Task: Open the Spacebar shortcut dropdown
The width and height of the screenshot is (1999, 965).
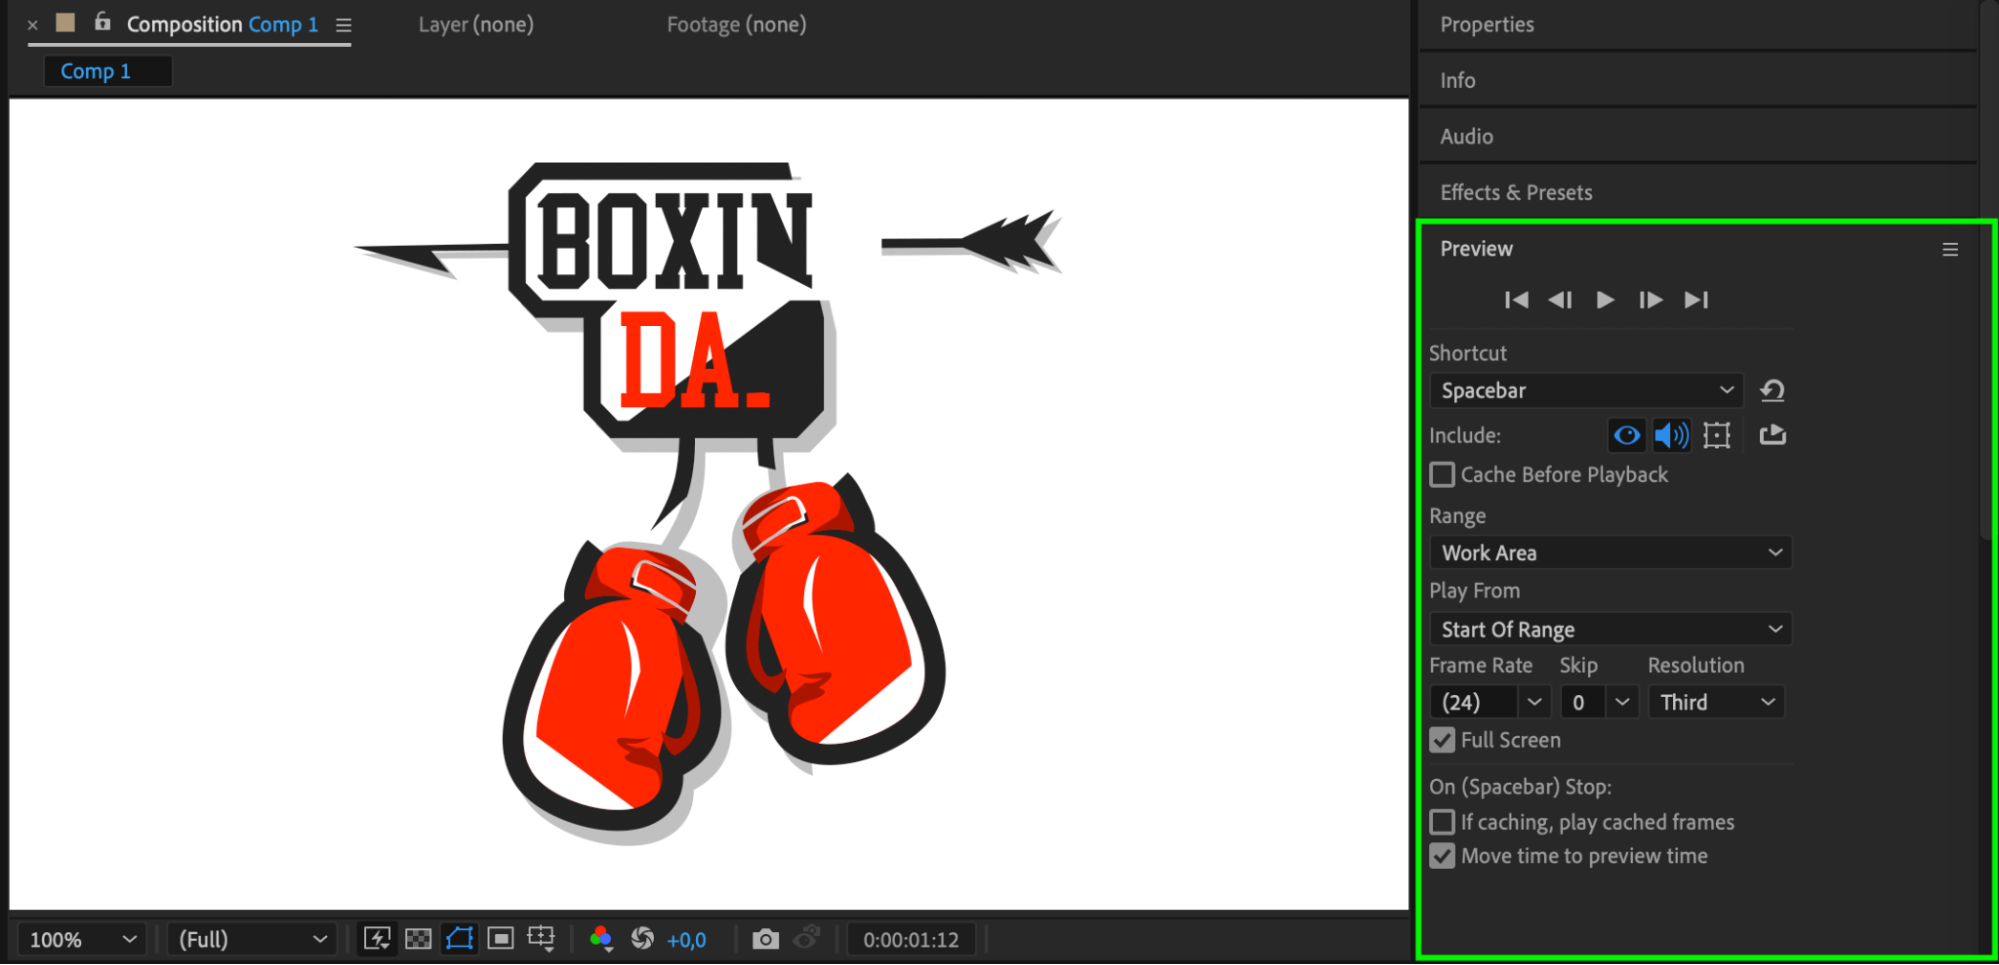Action: (x=1586, y=391)
